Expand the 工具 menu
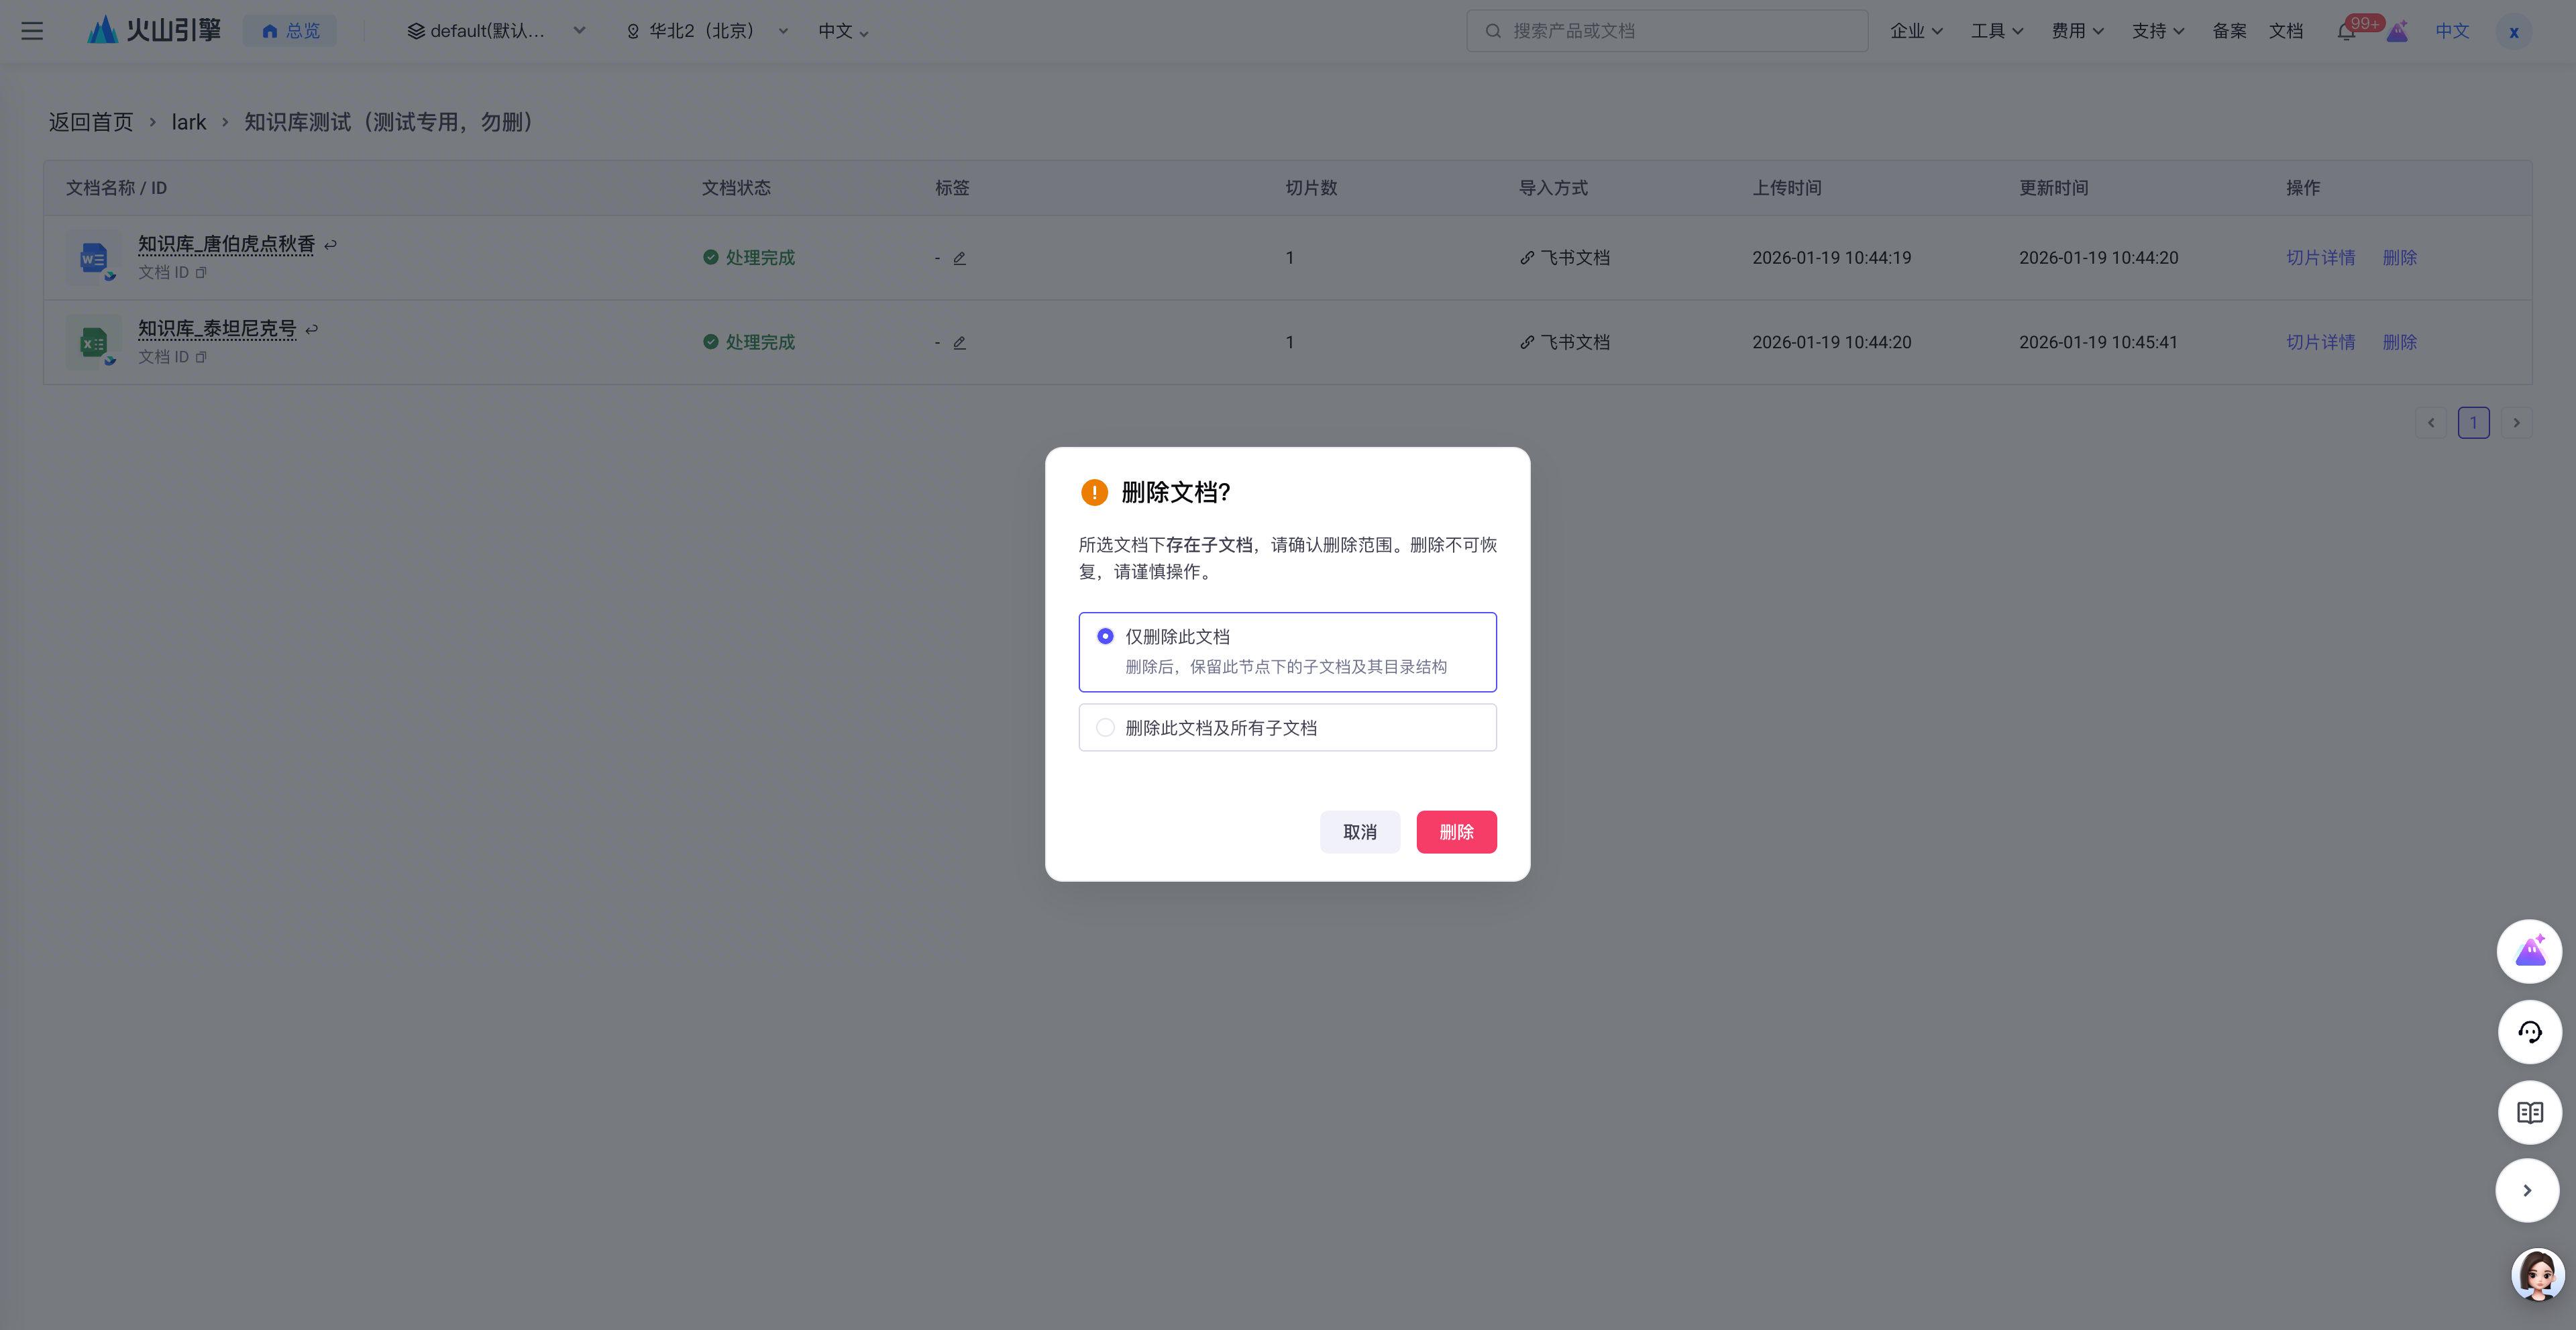Image resolution: width=2576 pixels, height=1330 pixels. coord(1997,31)
